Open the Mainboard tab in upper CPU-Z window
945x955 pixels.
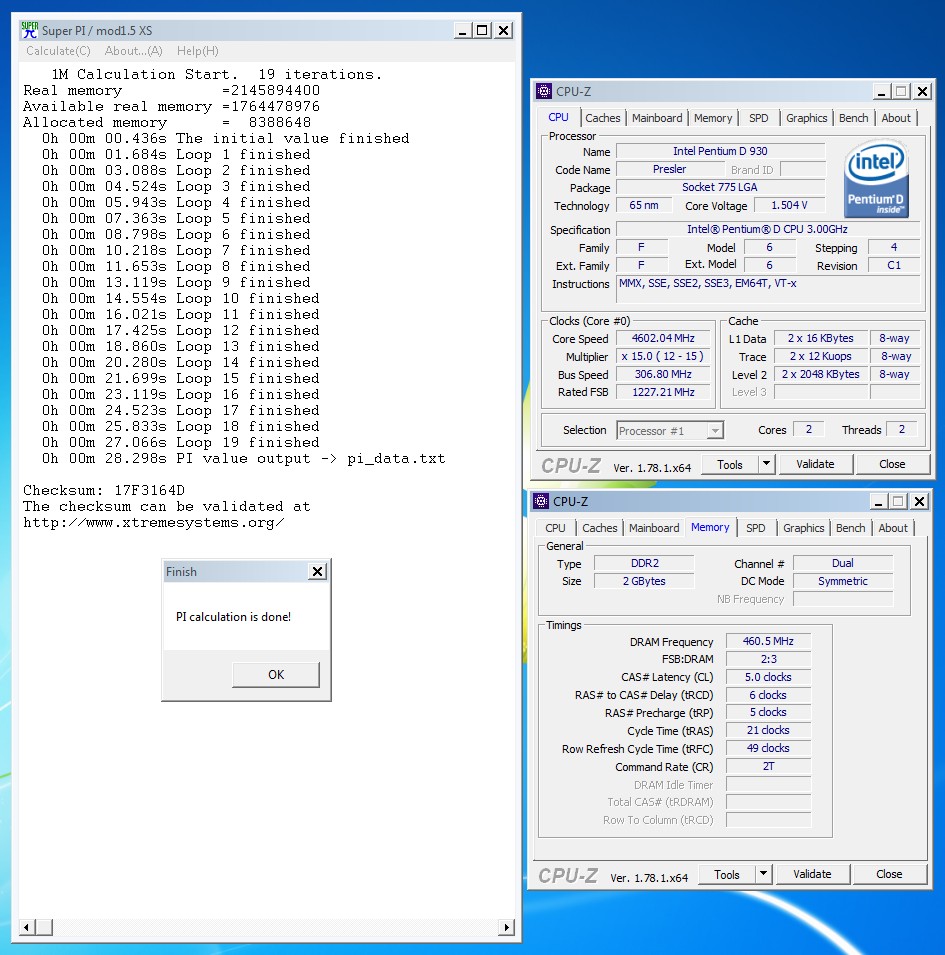657,118
